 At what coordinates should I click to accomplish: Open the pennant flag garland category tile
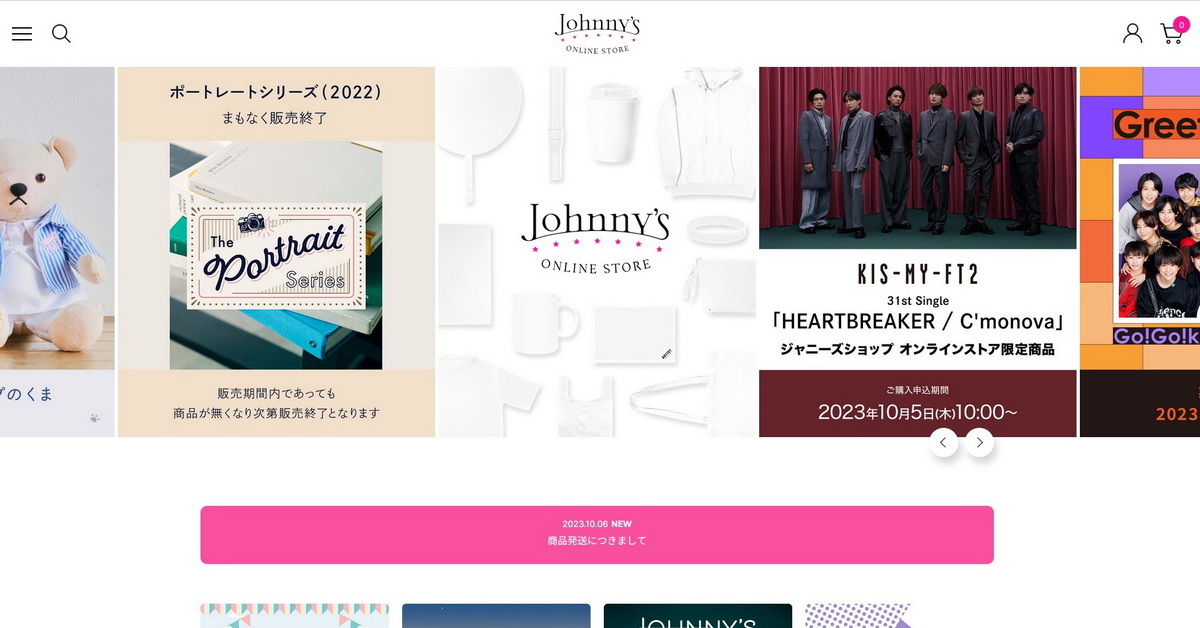[294, 615]
